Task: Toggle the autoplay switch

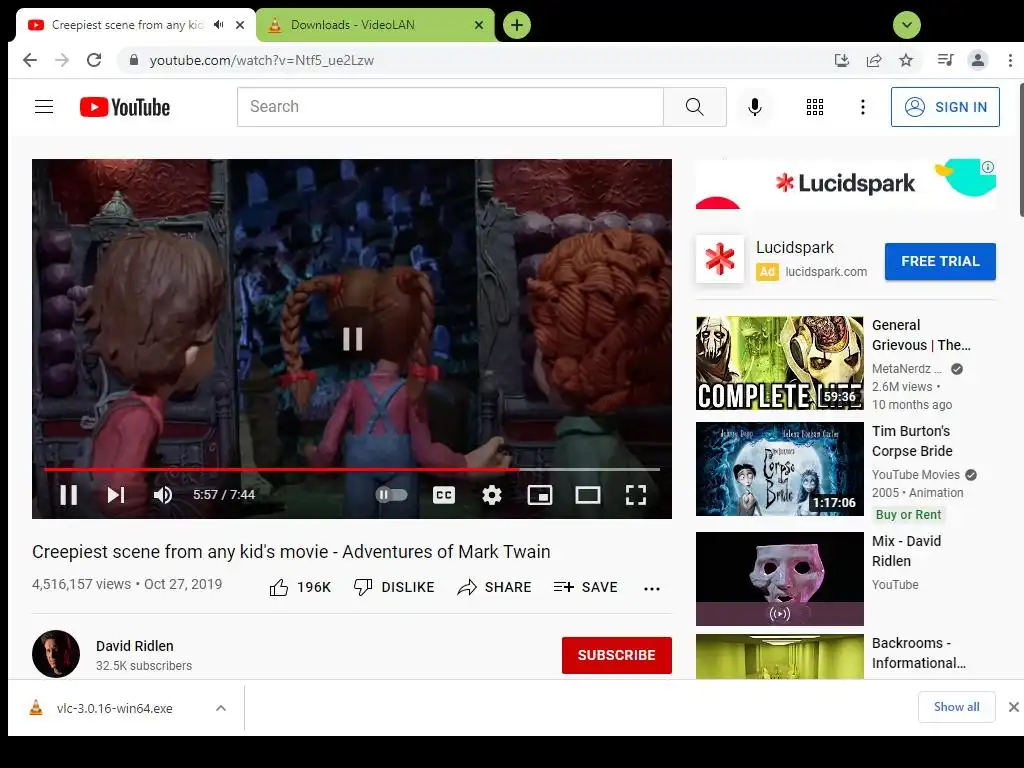Action: (392, 494)
